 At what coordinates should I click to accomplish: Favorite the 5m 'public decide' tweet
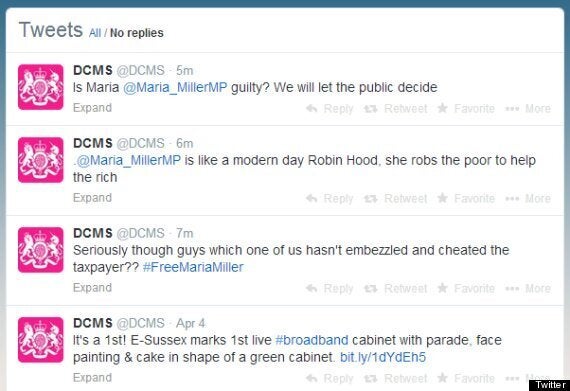pos(466,108)
